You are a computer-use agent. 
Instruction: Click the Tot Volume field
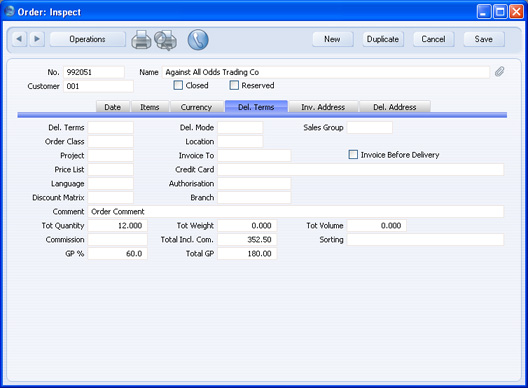point(377,226)
